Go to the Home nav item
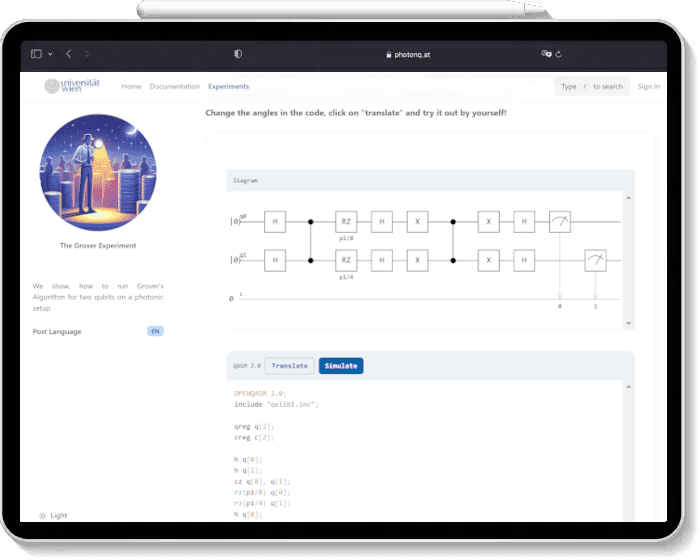 [x=131, y=87]
